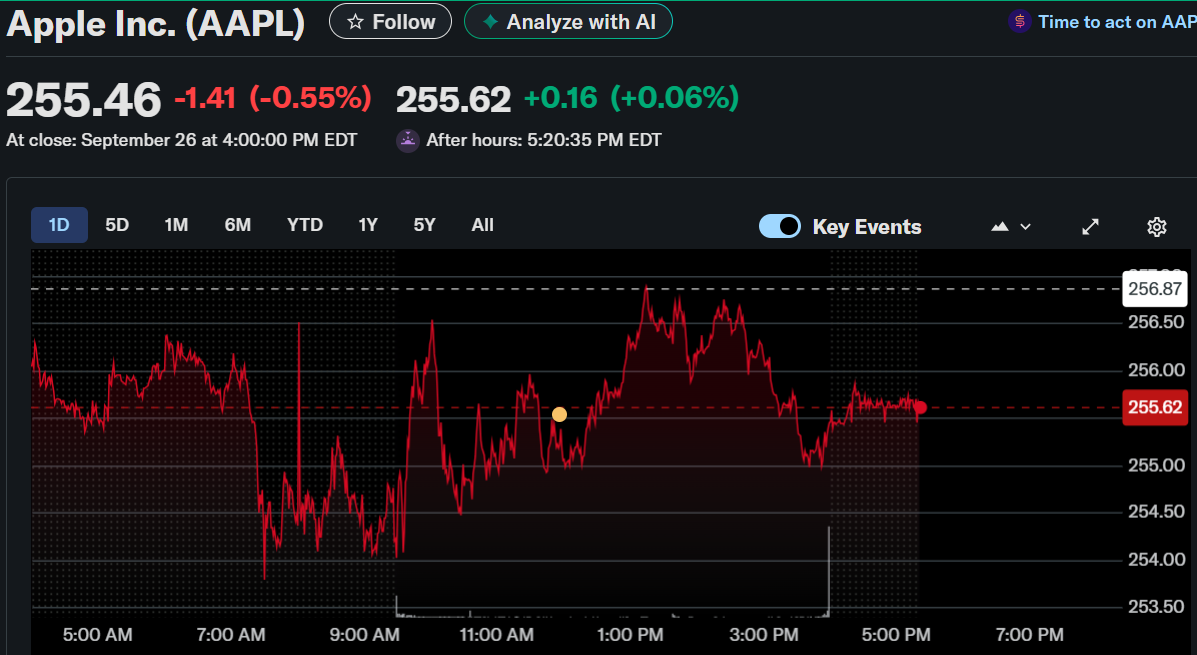This screenshot has height=655, width=1197.
Task: Click the 9:00 AM time axis label
Action: (364, 635)
